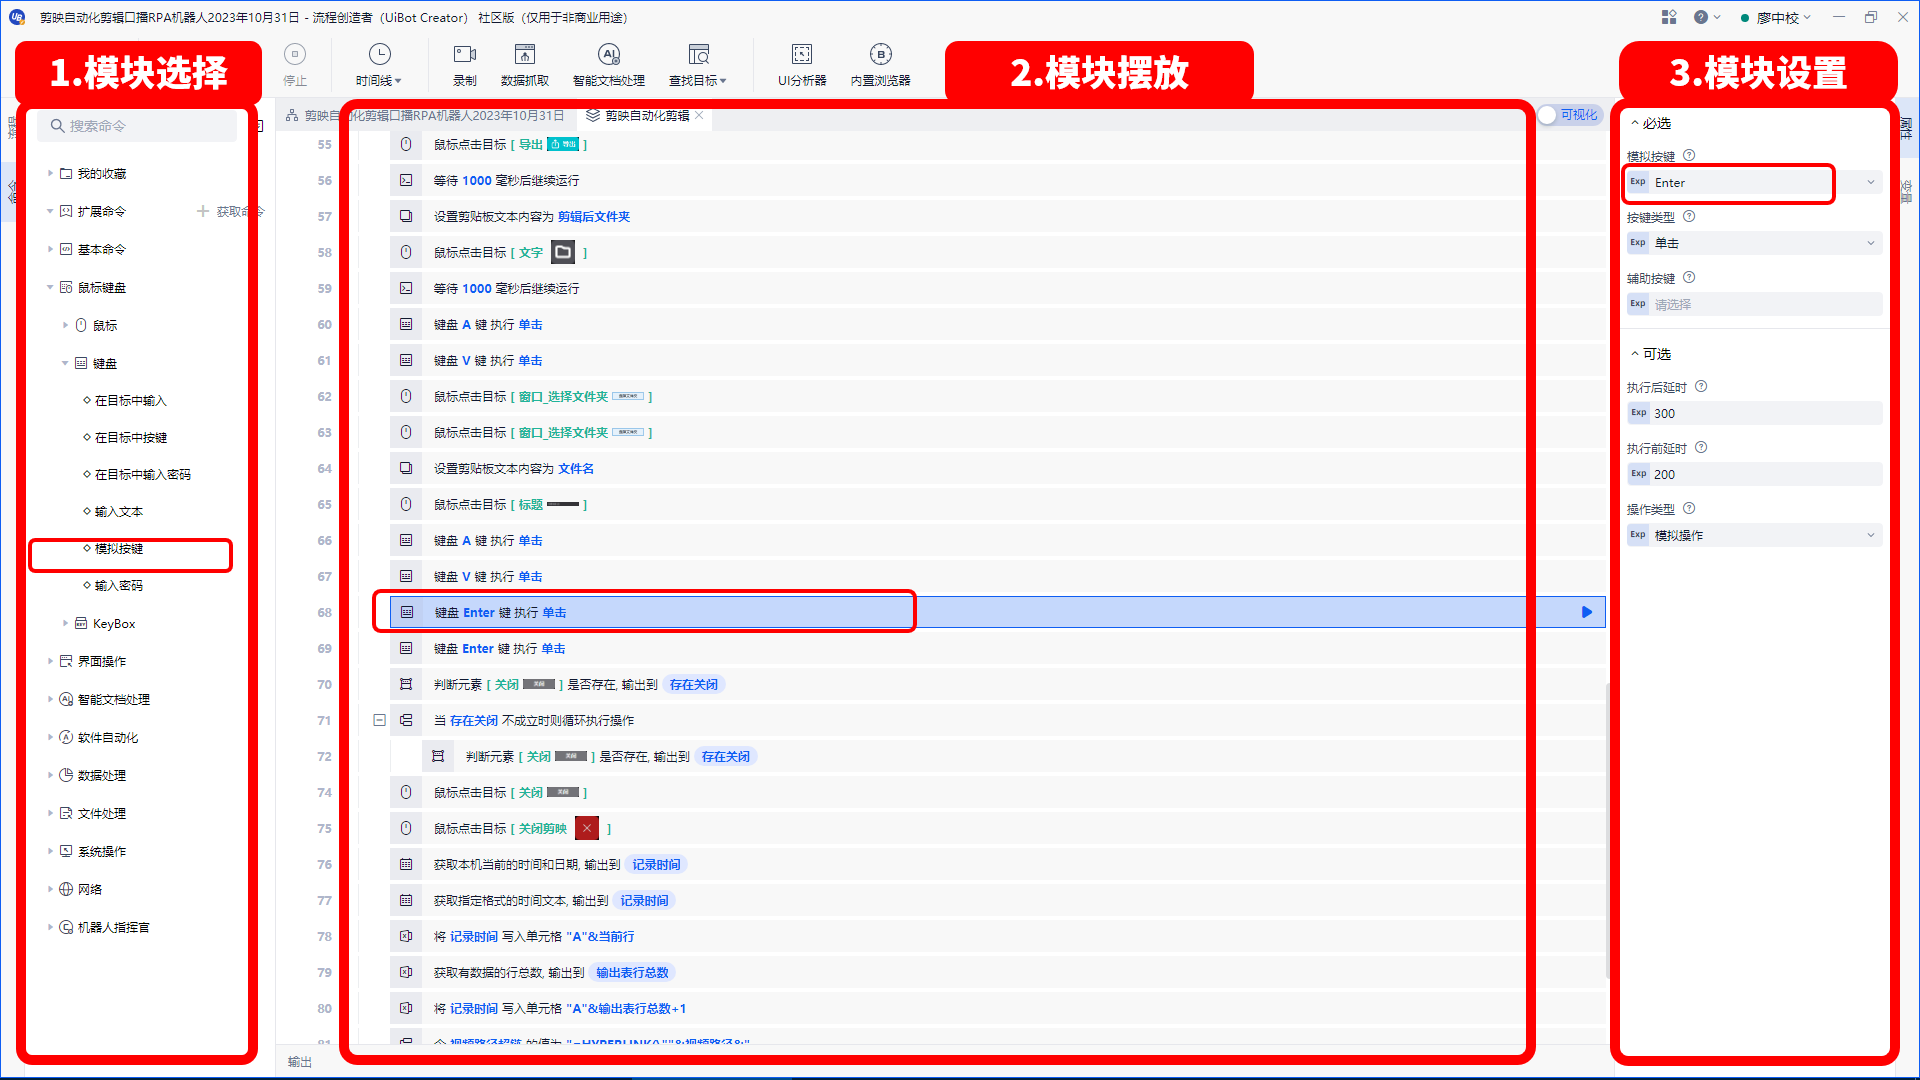
Task: Click the loop icon on line 71
Action: click(x=406, y=721)
